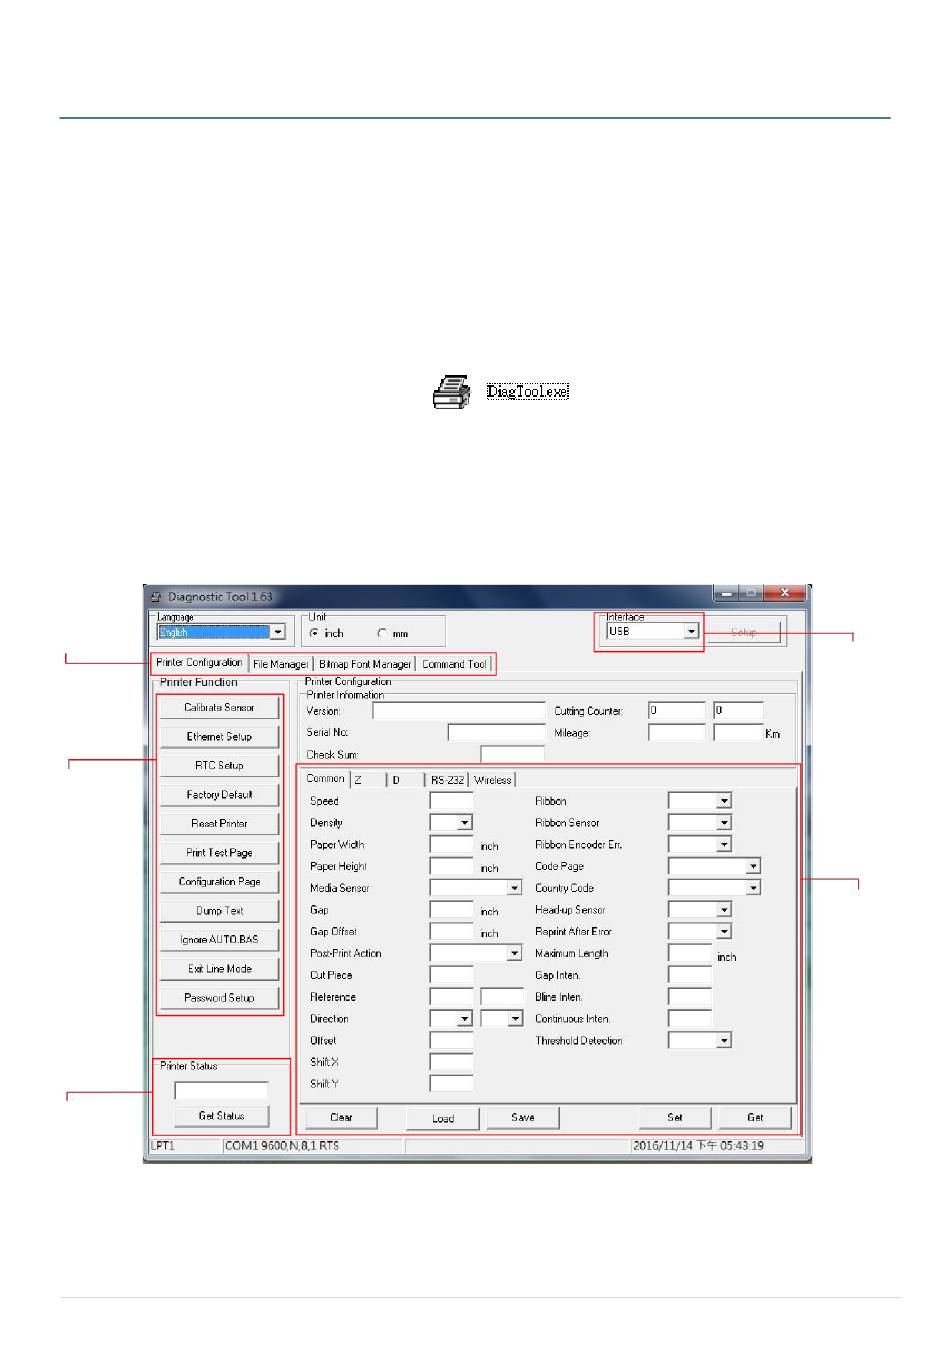Click the interface Setup button

point(743,633)
